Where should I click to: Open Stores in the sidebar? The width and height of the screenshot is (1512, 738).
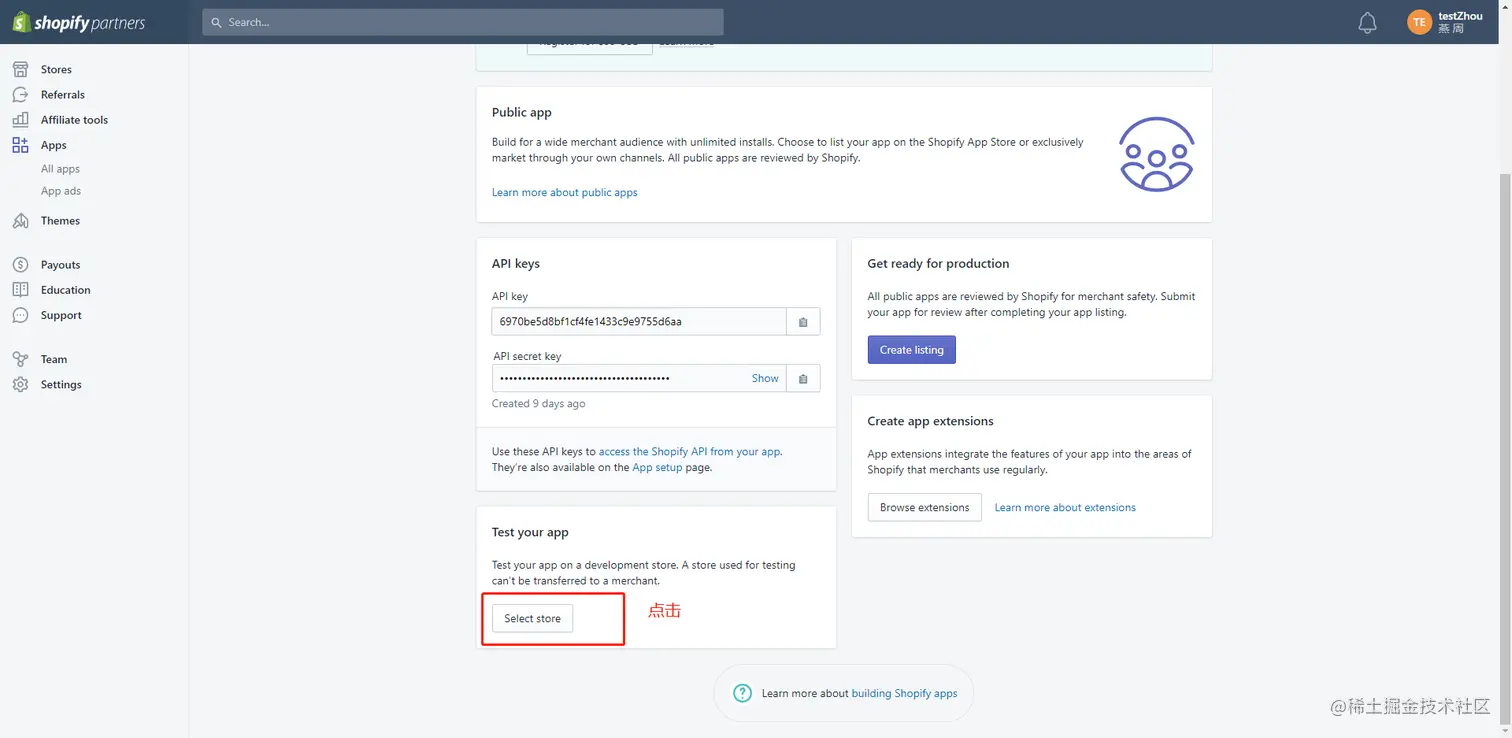pyautogui.click(x=56, y=70)
